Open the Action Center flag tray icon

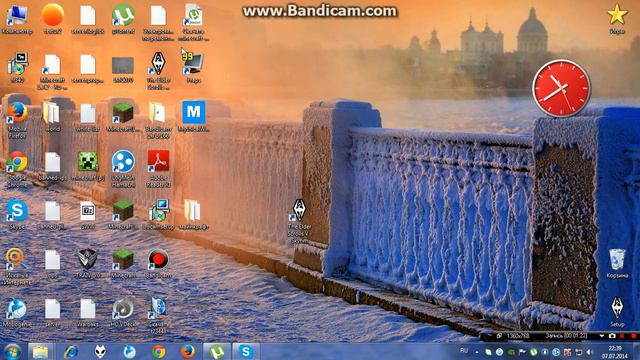522,351
